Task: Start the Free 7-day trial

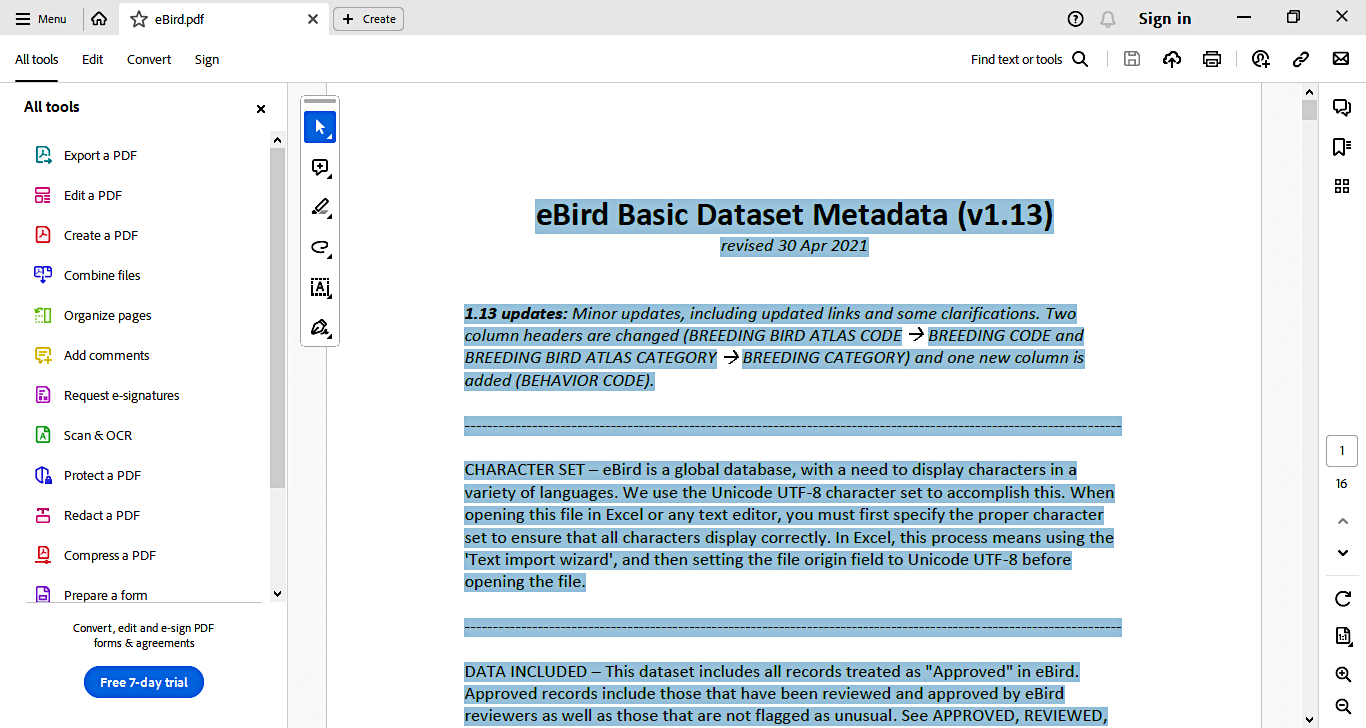Action: point(144,683)
